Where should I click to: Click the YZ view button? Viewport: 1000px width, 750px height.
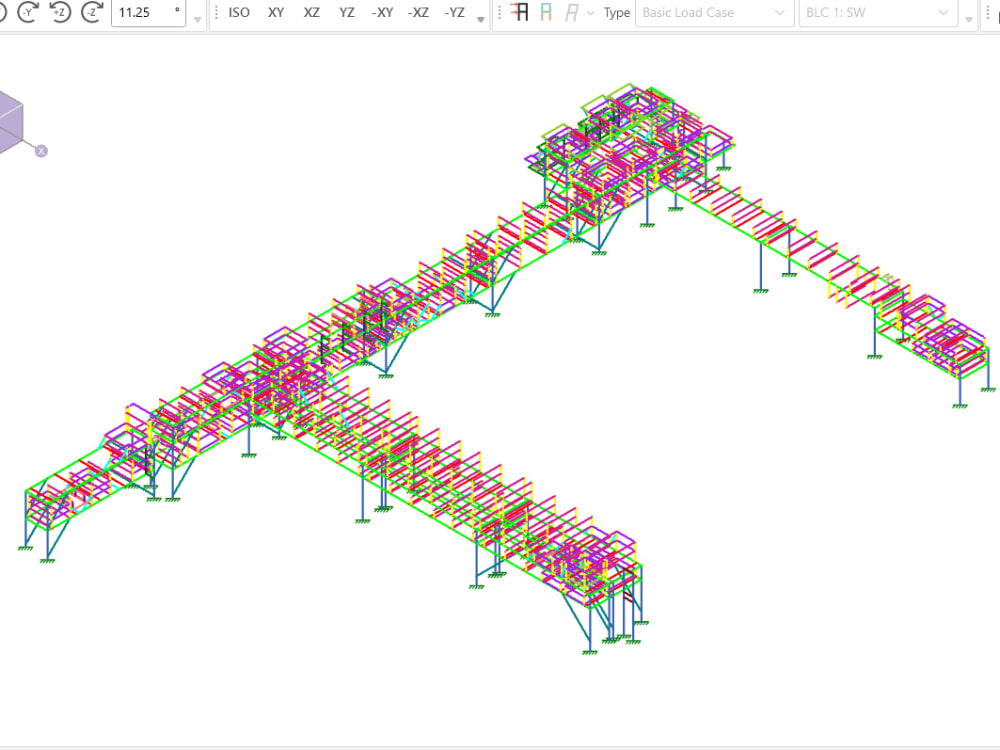pos(346,13)
